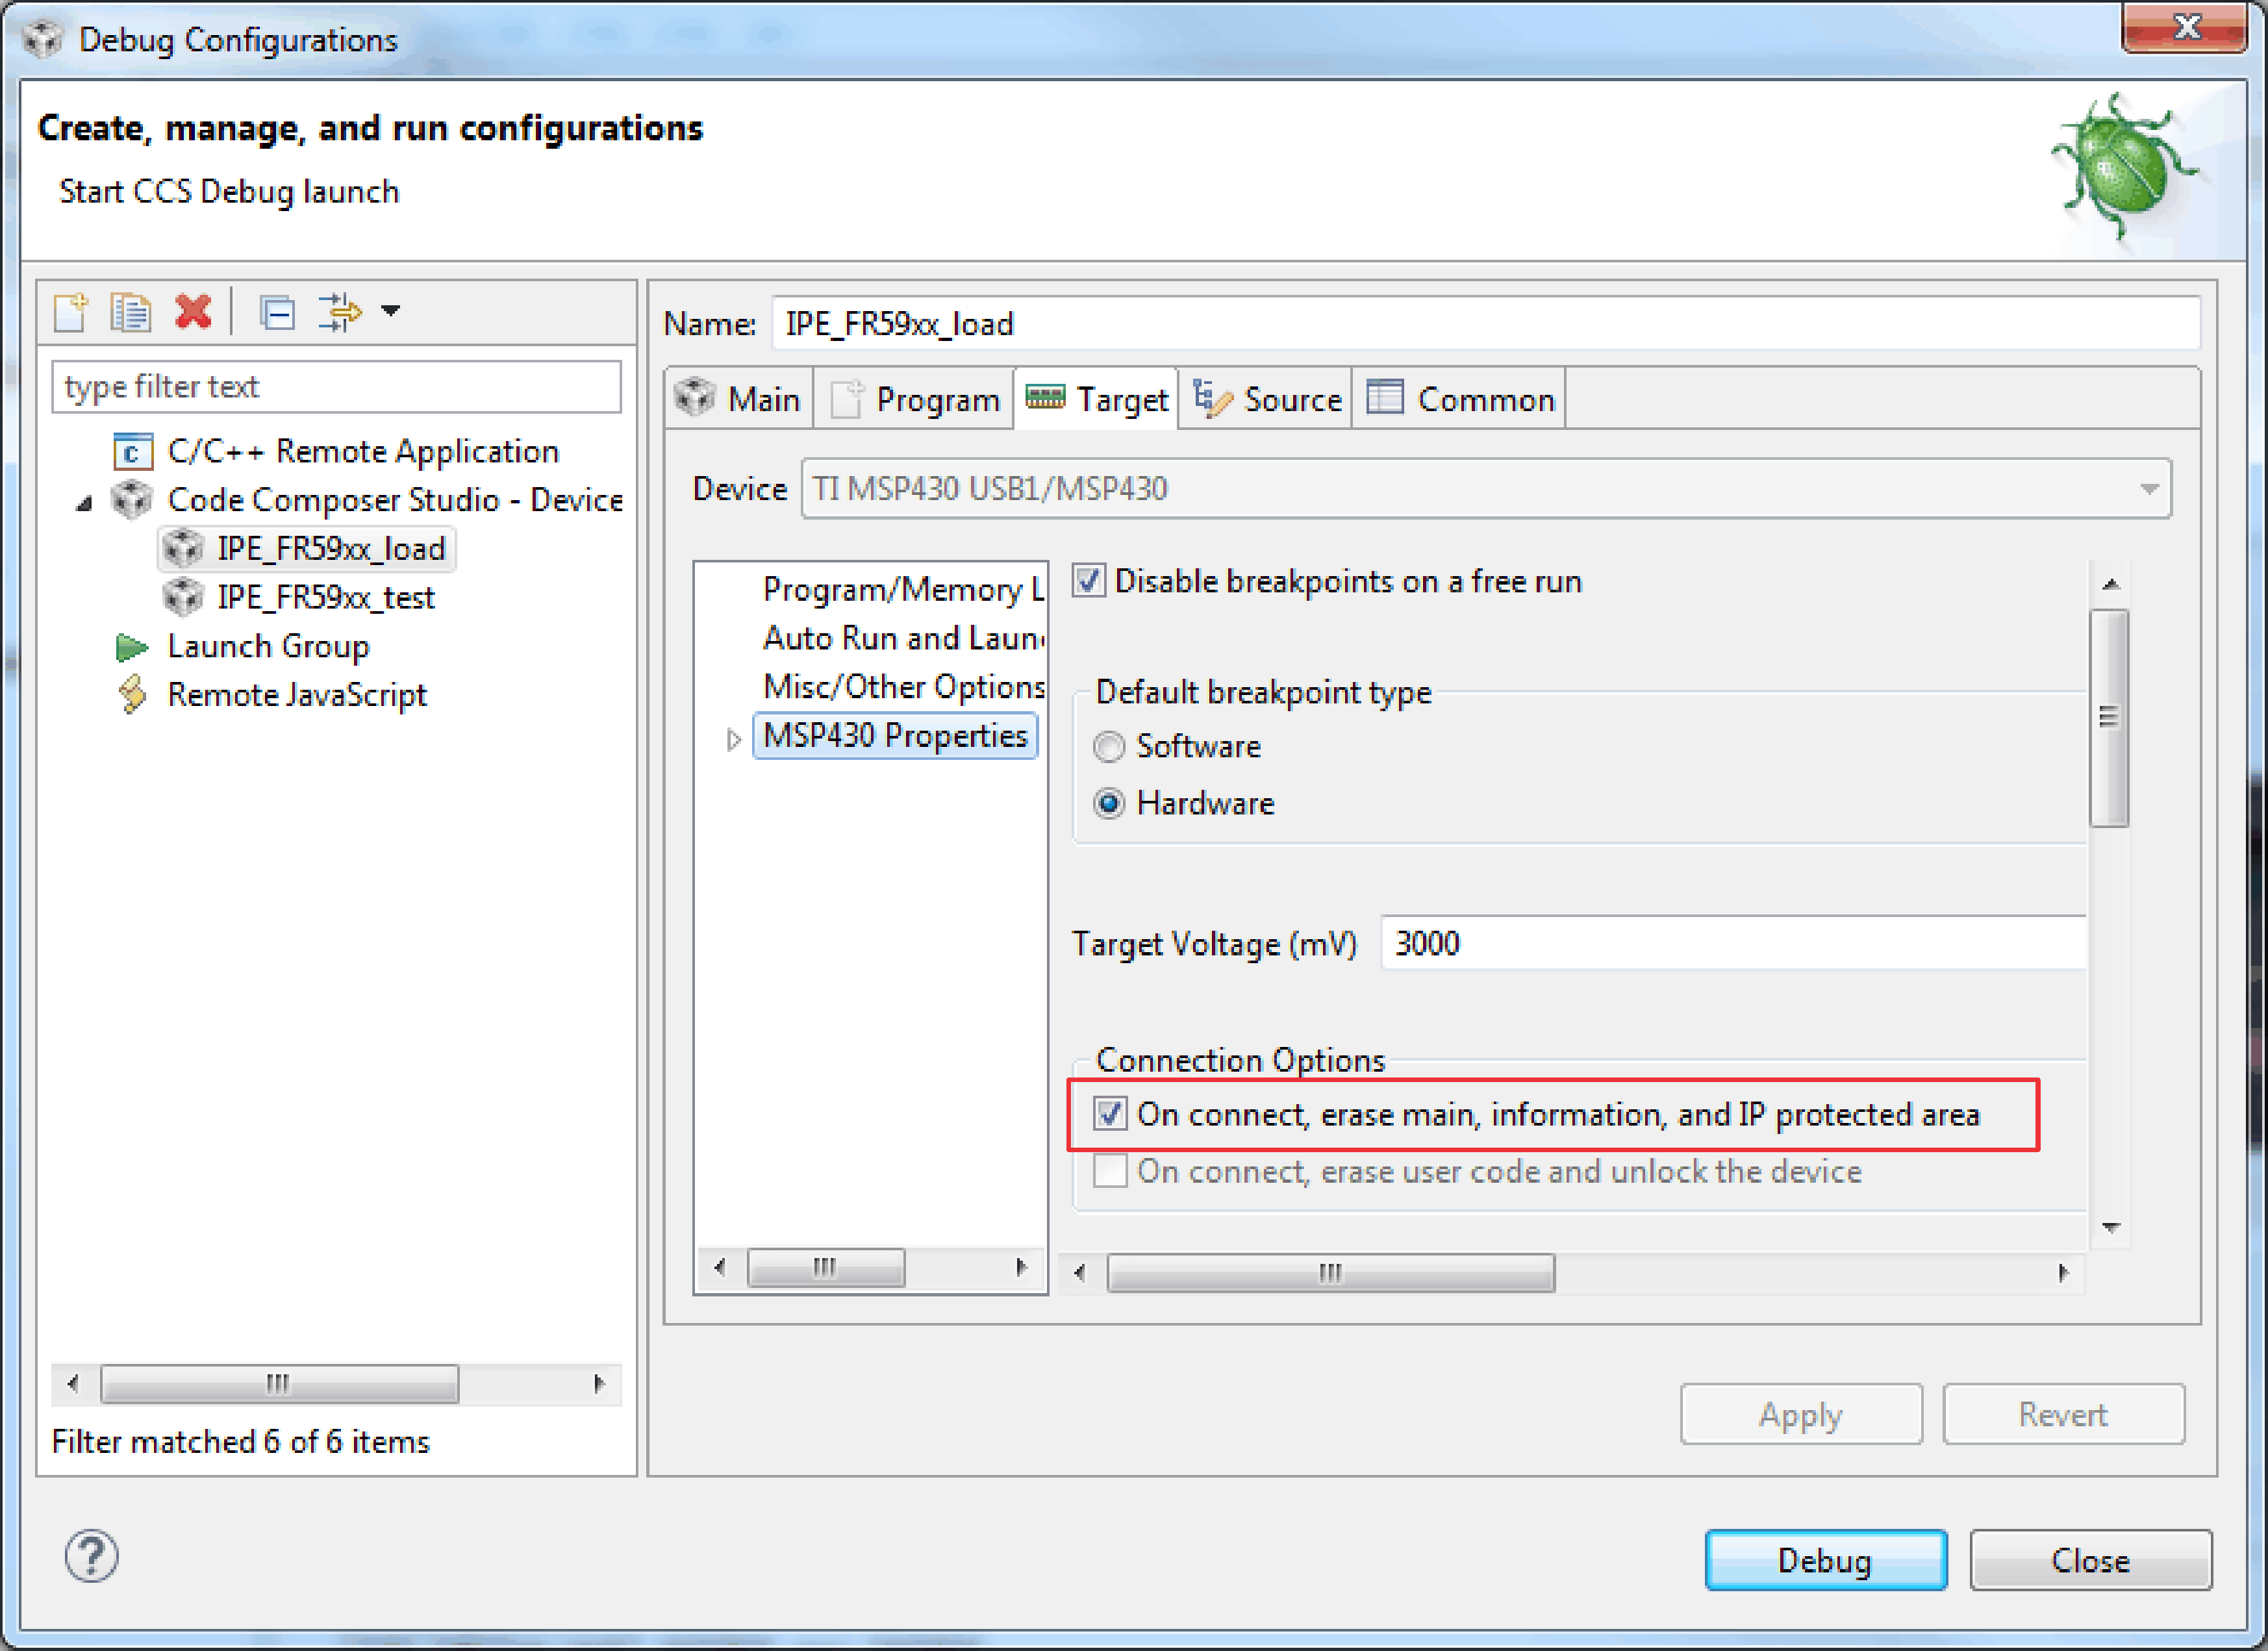Click the Name input field
This screenshot has width=2268, height=1651.
pos(1486,324)
